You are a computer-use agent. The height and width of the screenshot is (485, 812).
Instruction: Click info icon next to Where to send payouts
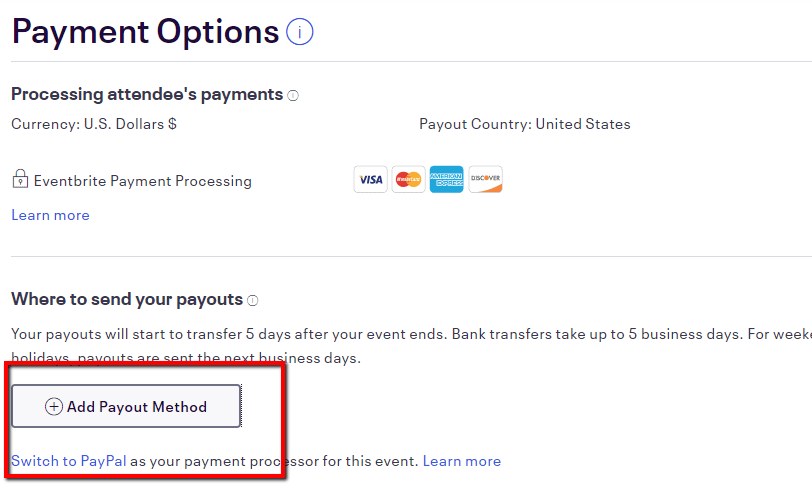coord(253,301)
